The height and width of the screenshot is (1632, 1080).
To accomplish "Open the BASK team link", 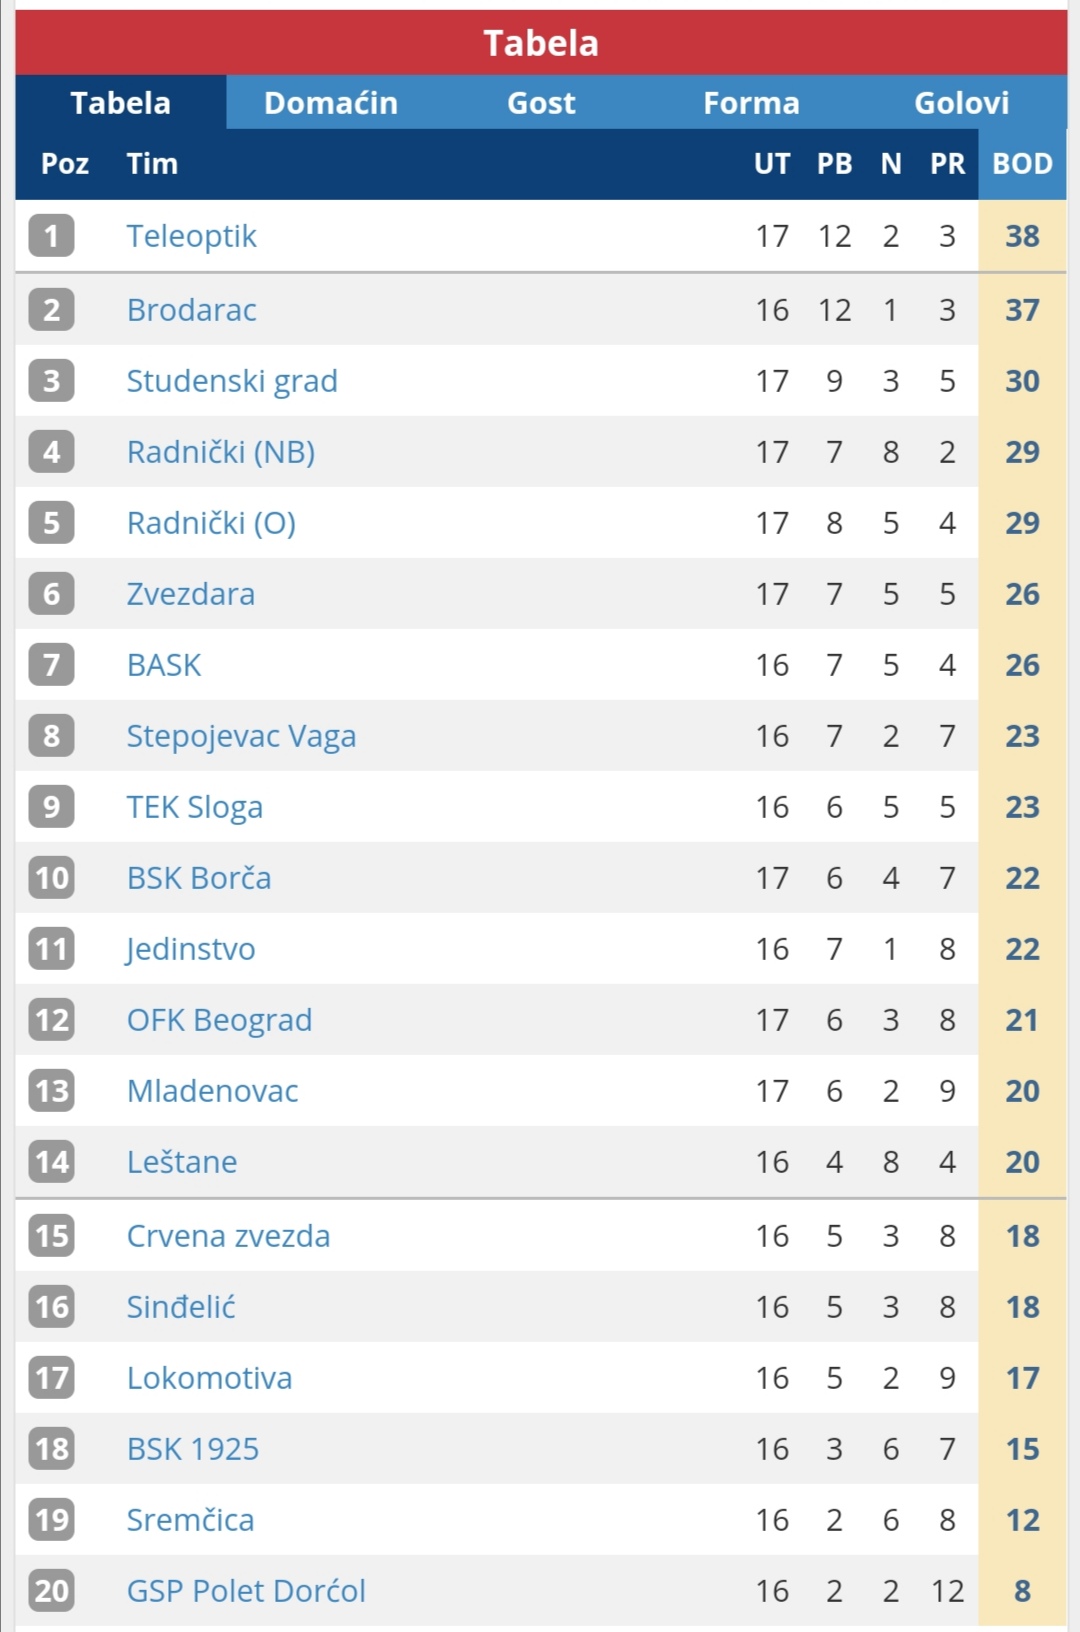I will (164, 665).
